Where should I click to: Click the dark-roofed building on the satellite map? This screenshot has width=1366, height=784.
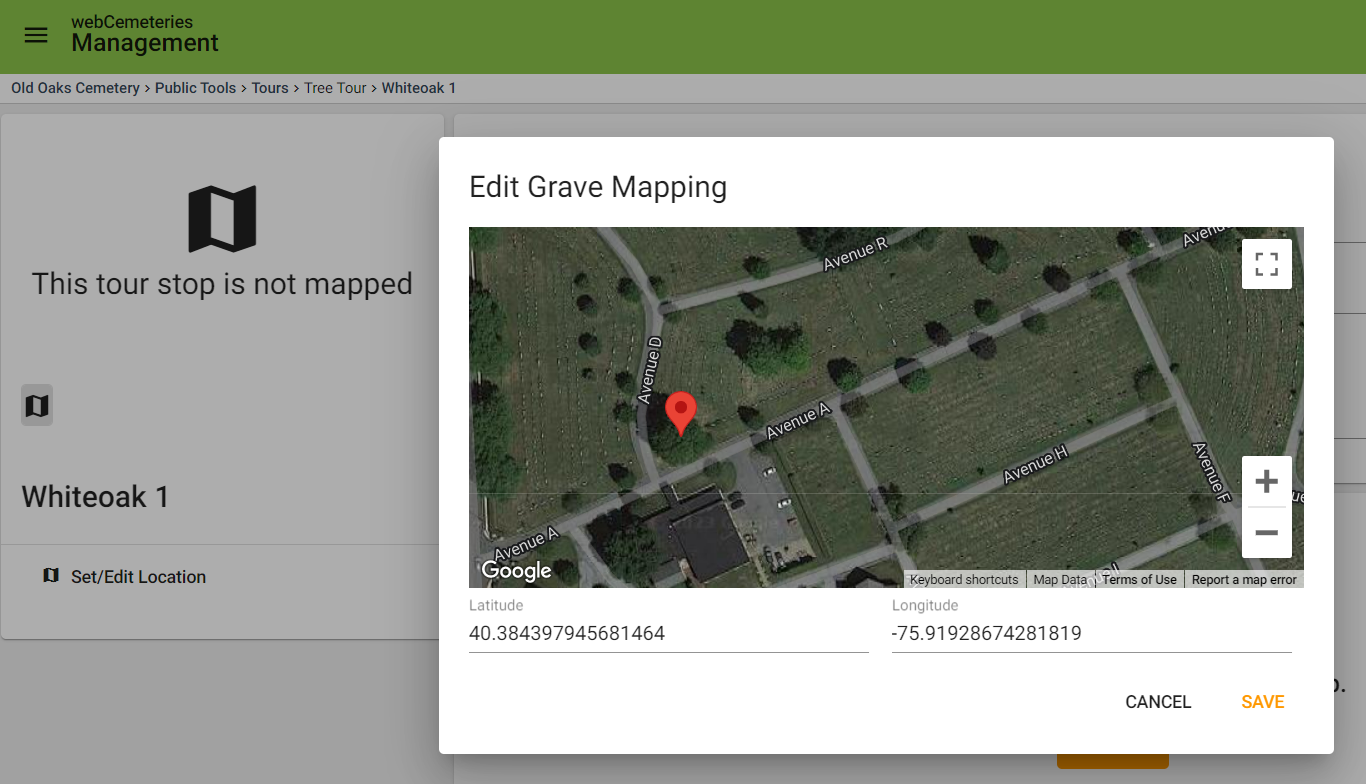click(x=705, y=533)
